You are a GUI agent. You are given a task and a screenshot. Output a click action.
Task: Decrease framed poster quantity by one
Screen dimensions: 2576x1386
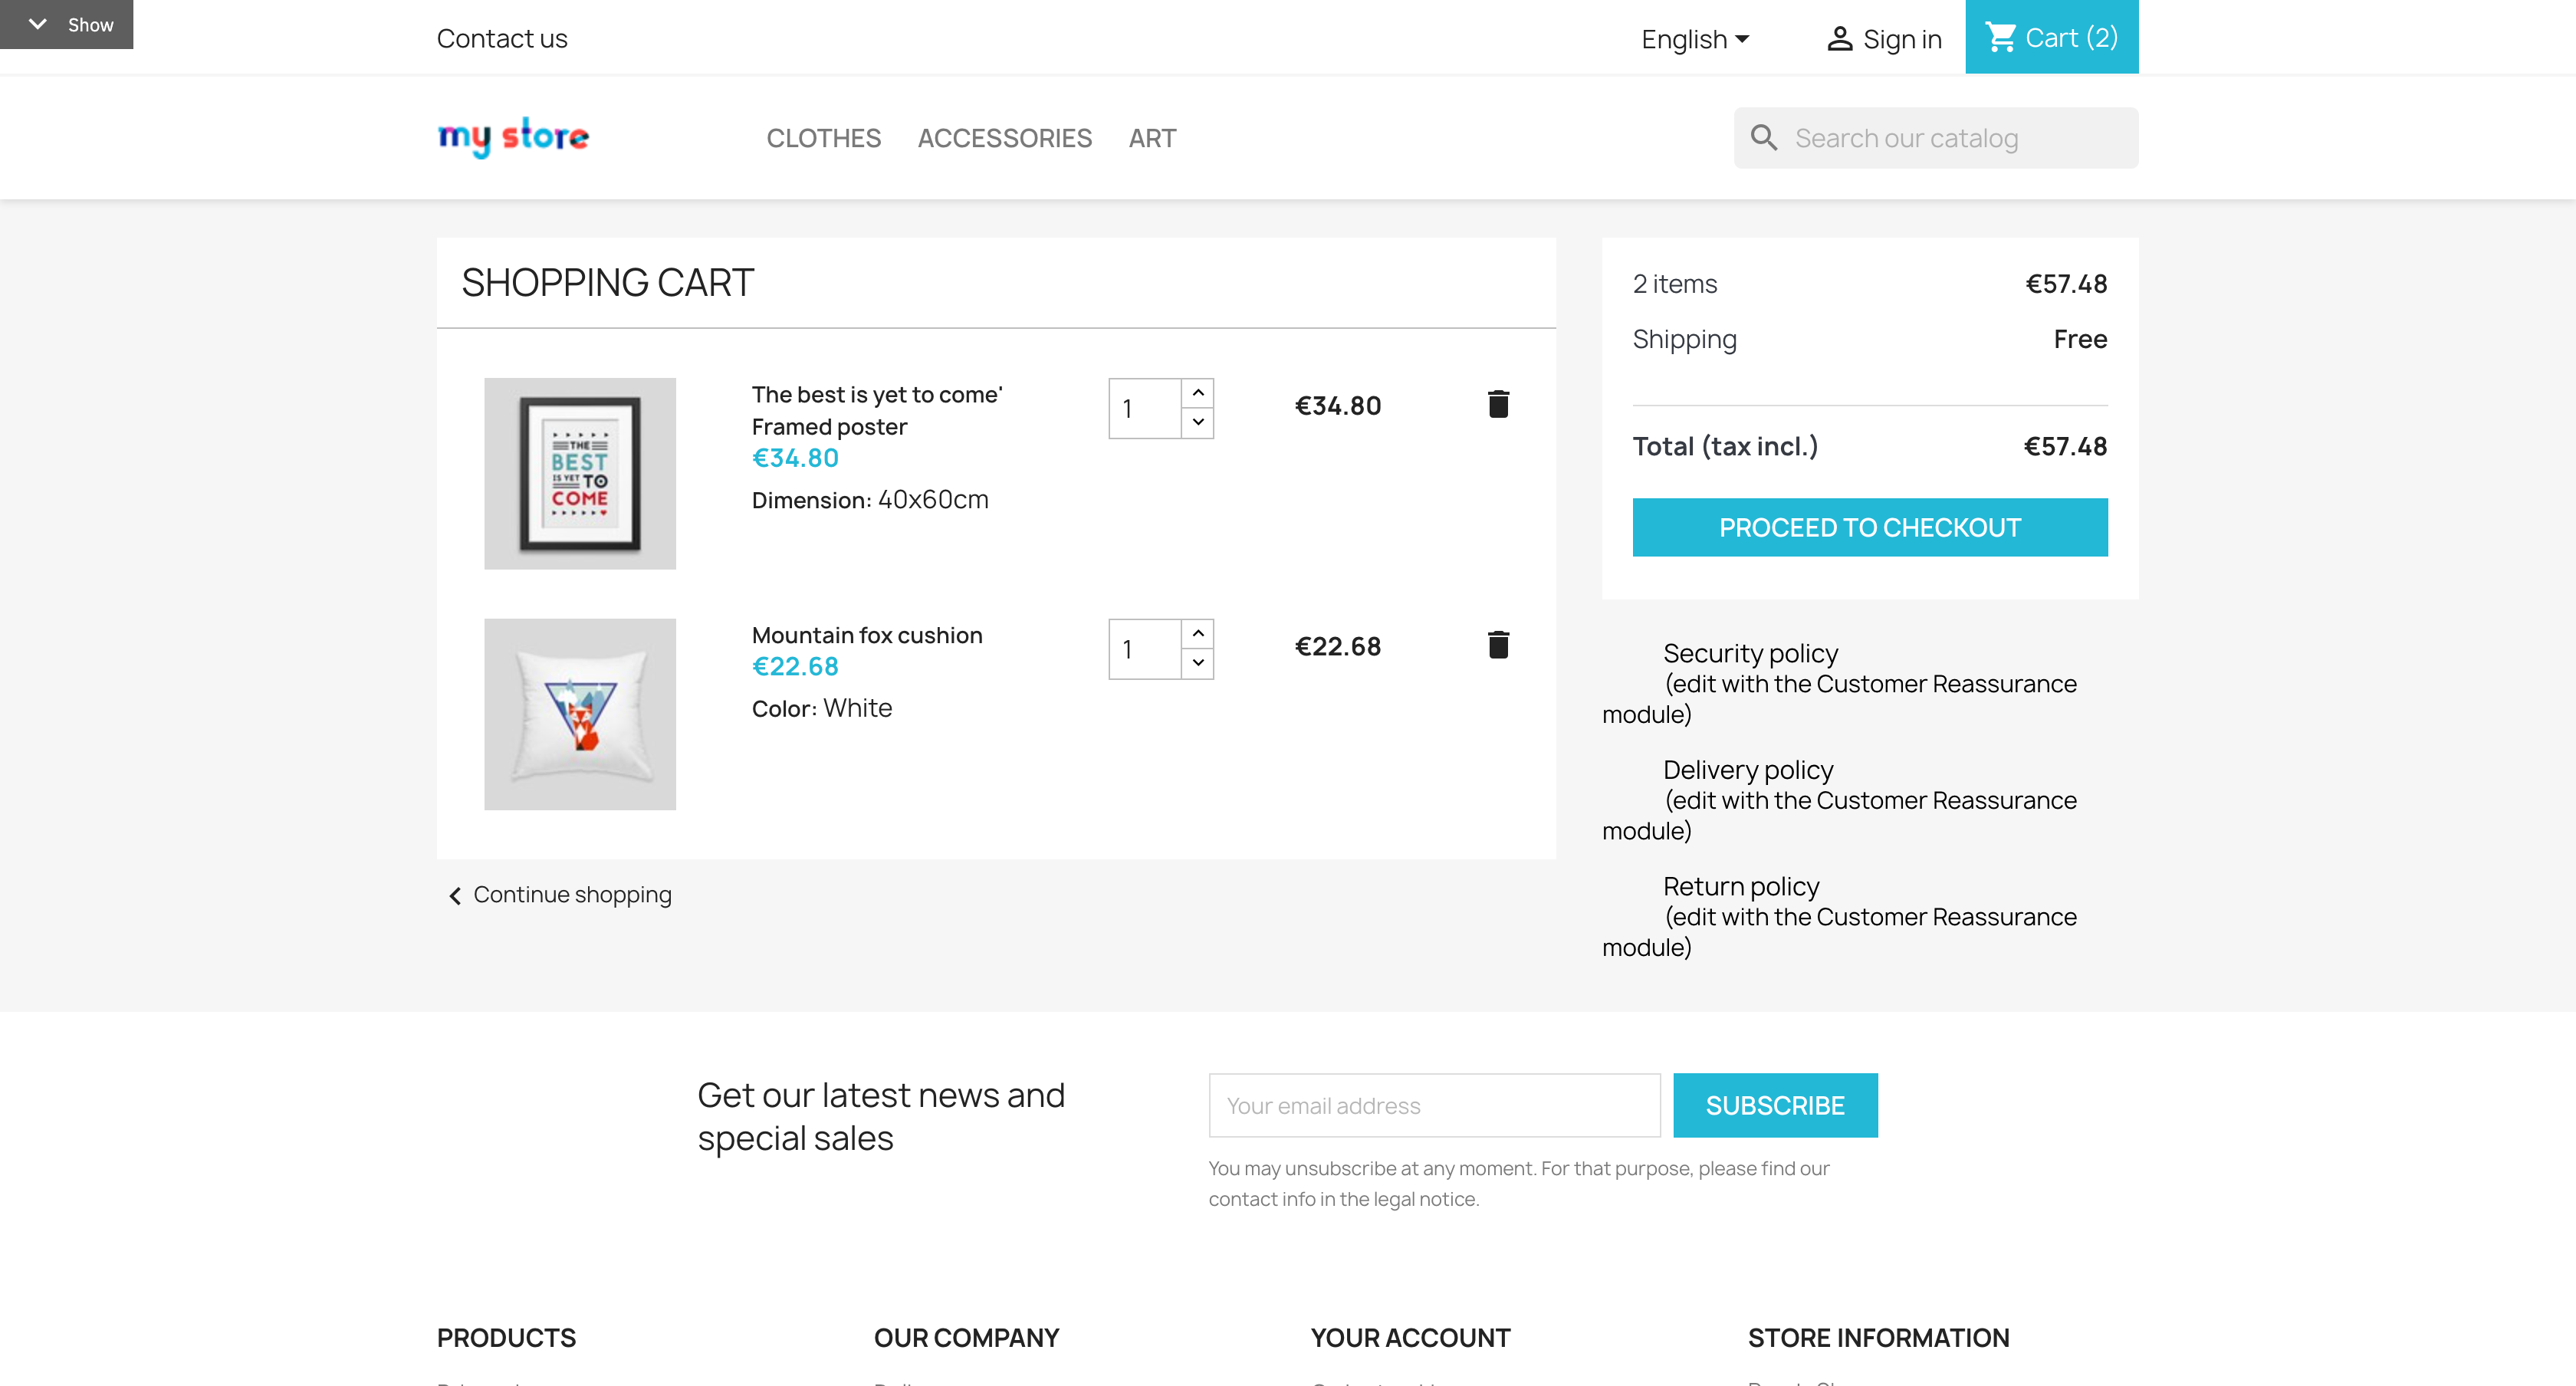pyautogui.click(x=1198, y=423)
